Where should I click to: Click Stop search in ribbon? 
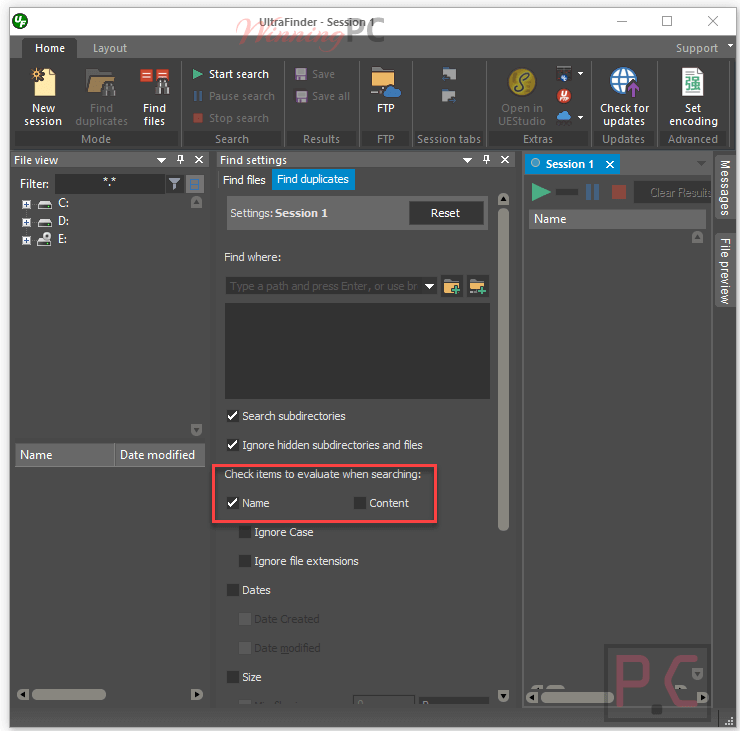pos(231,118)
